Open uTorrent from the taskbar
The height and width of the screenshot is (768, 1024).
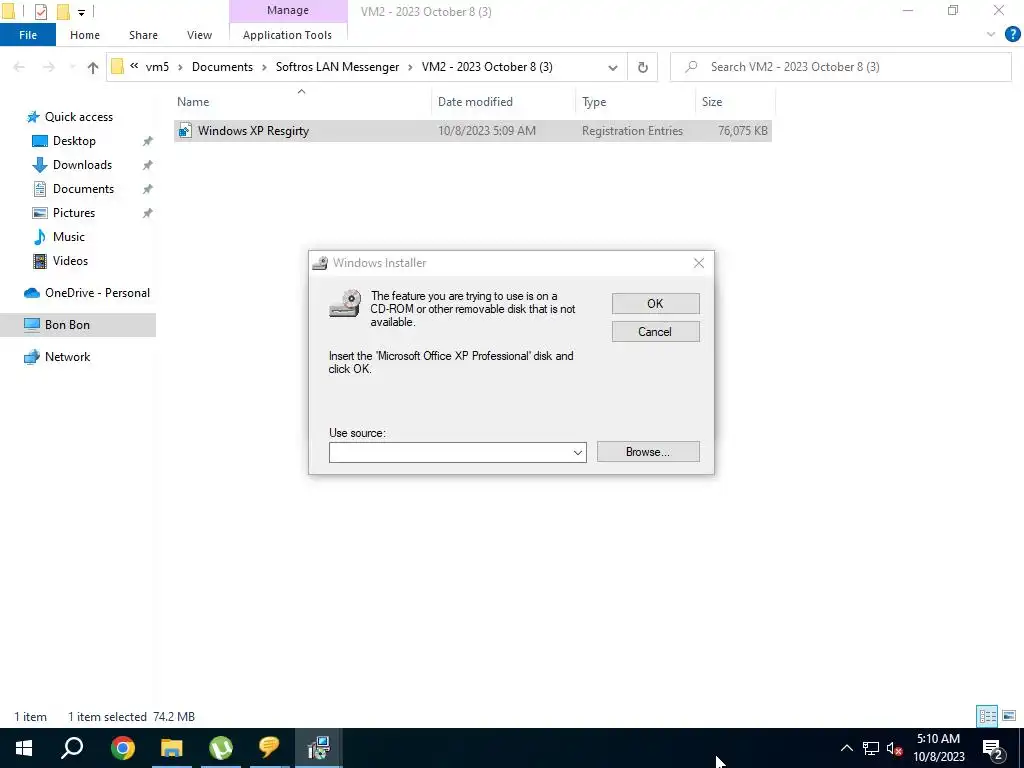pos(221,748)
